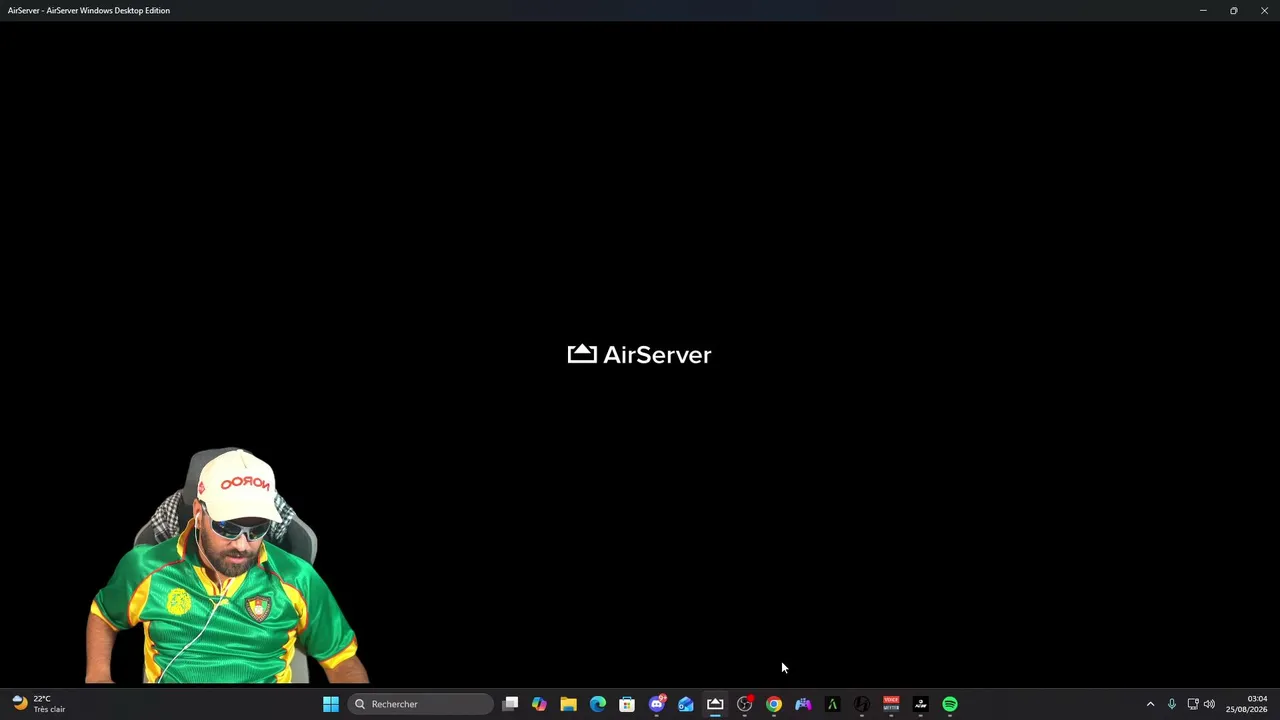1280x720 pixels.
Task: Open the black circular H app in taskbar
Action: 862,704
